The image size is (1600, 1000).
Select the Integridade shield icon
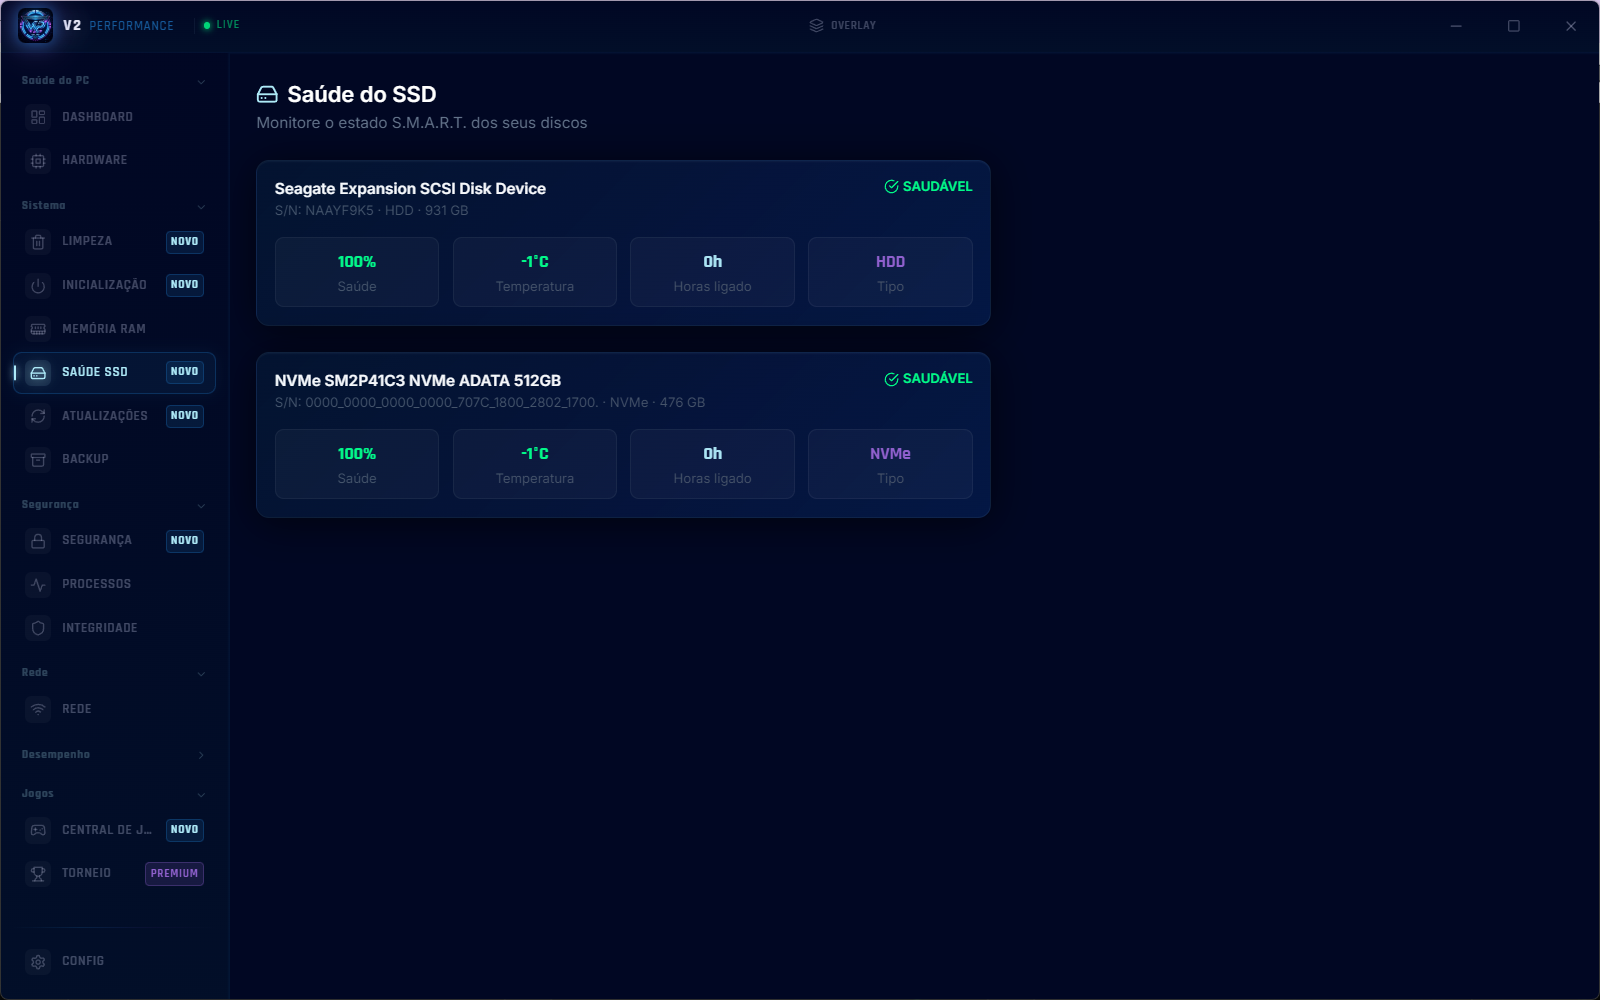(x=38, y=628)
